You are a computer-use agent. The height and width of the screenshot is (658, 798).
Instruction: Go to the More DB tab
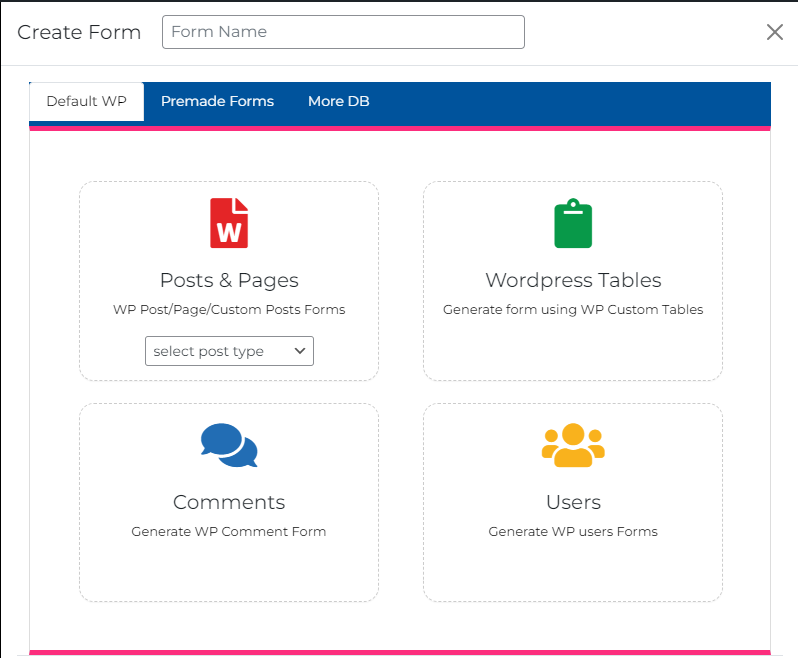(x=339, y=101)
